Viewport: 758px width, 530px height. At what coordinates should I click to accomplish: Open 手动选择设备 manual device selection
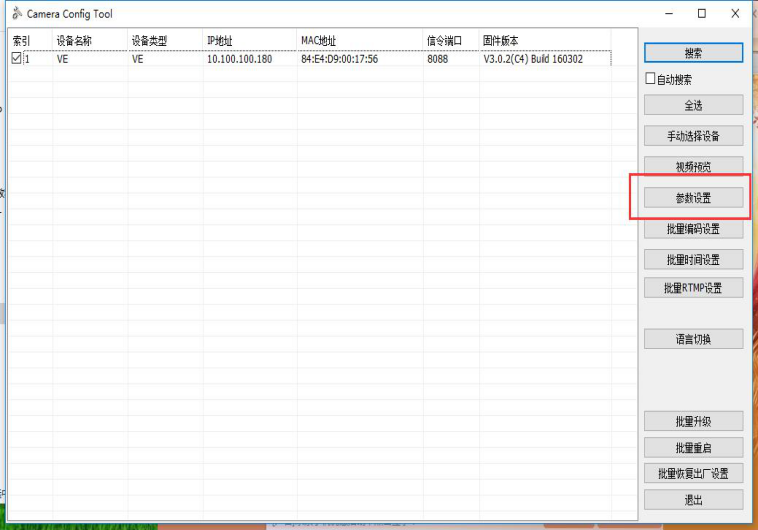[693, 135]
